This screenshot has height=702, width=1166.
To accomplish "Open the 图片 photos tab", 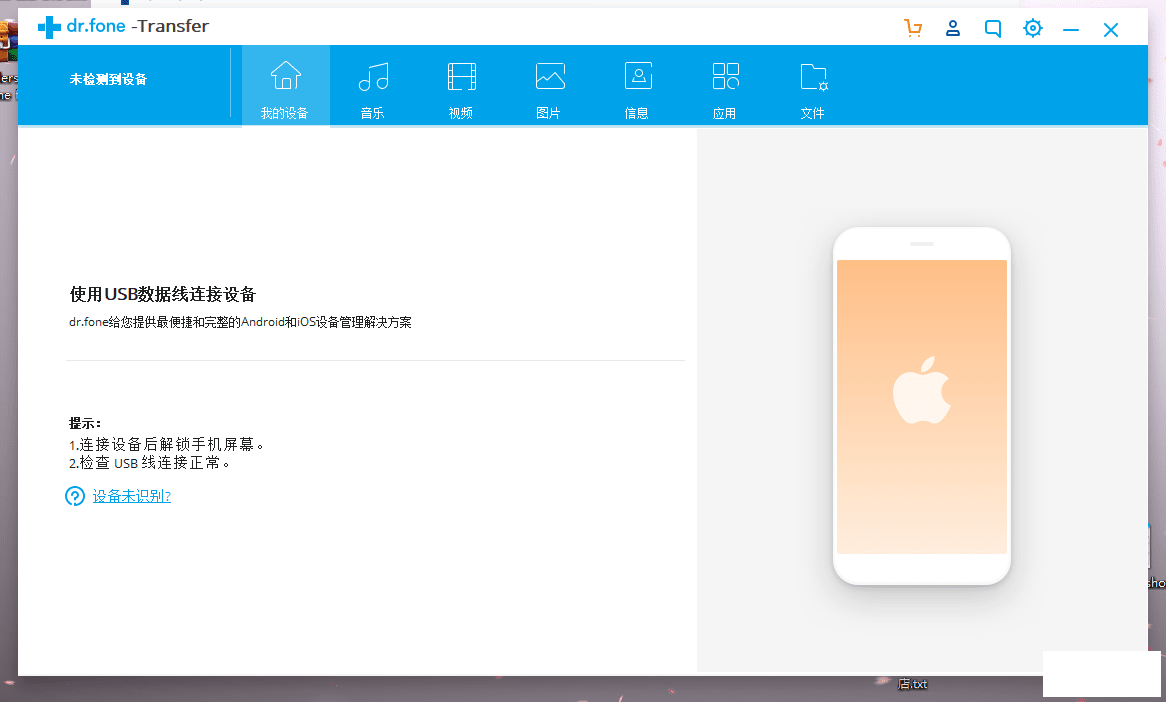I will coord(549,86).
